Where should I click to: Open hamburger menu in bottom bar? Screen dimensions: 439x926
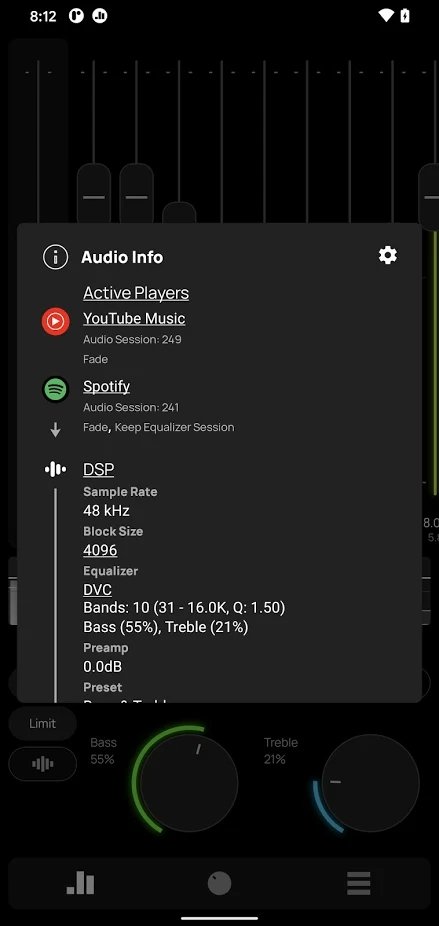coord(359,883)
